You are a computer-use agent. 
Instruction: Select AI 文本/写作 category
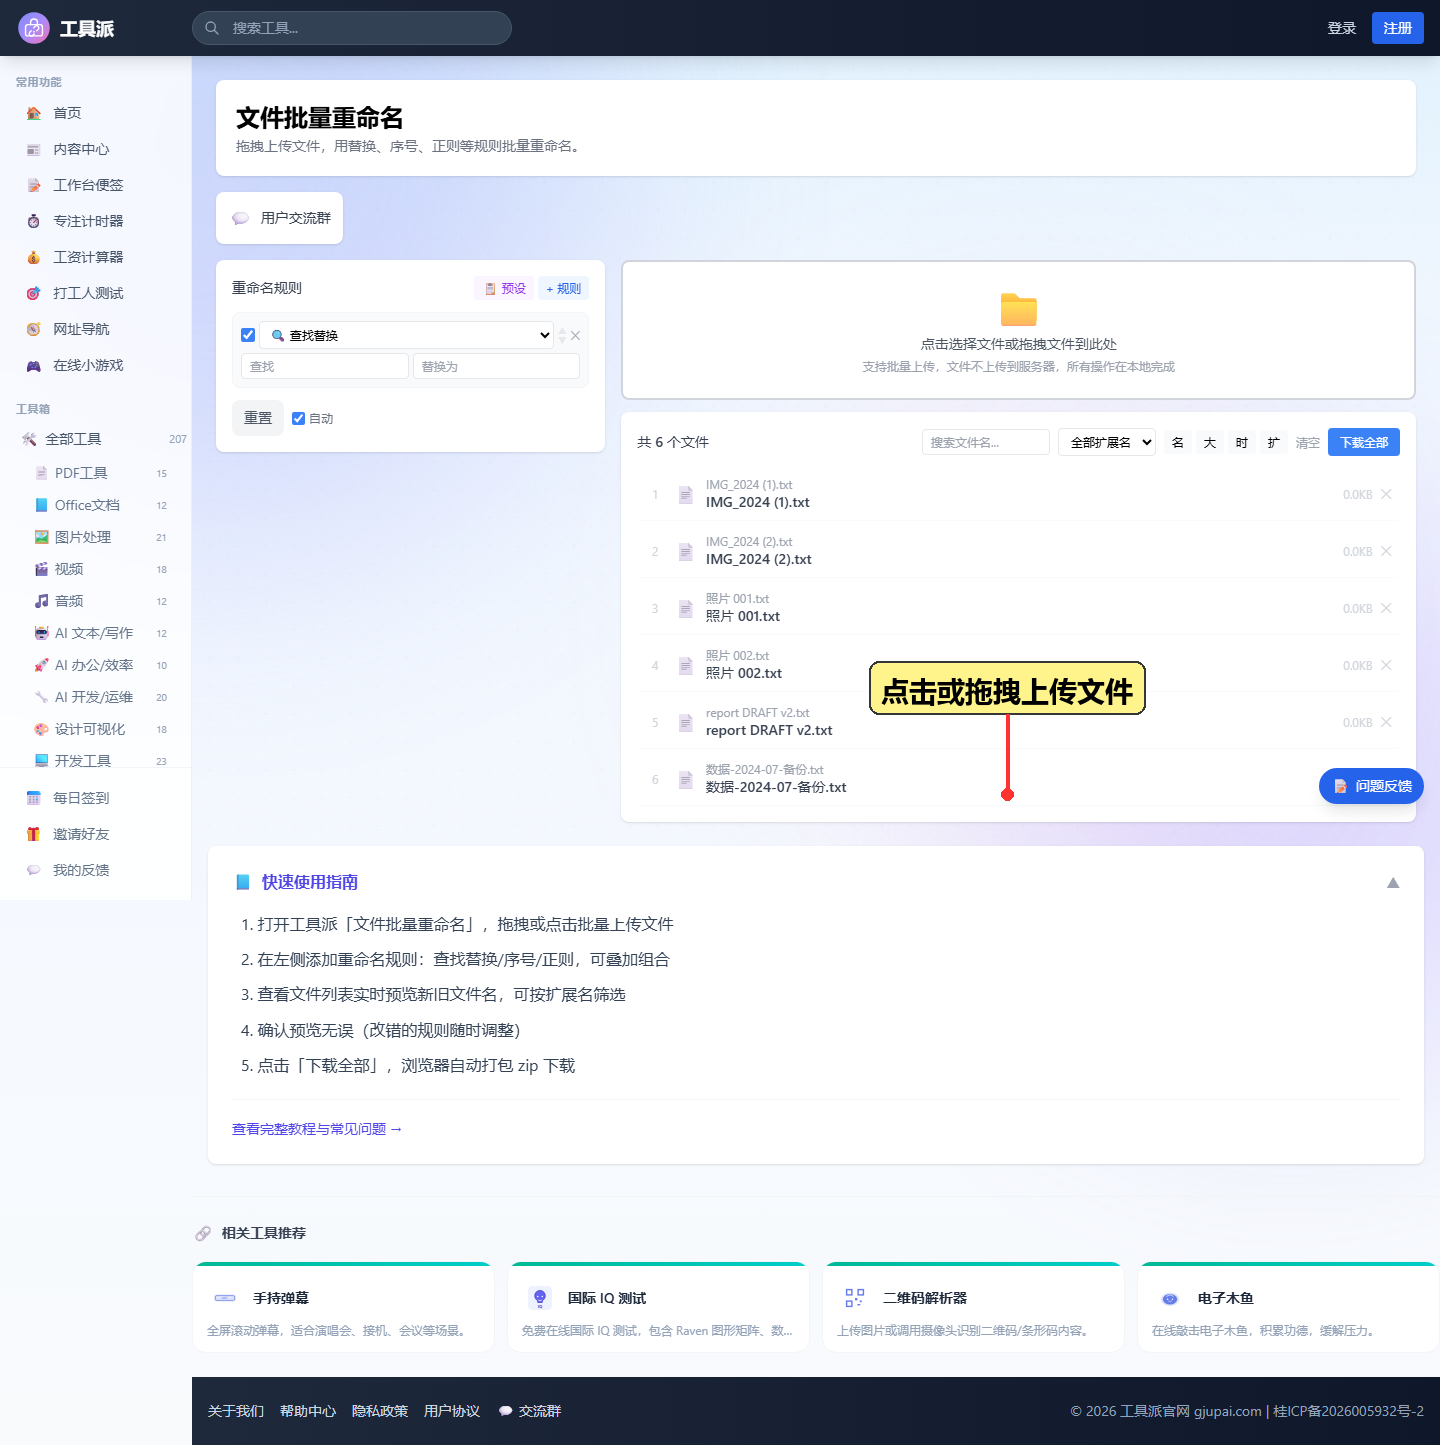pyautogui.click(x=100, y=633)
